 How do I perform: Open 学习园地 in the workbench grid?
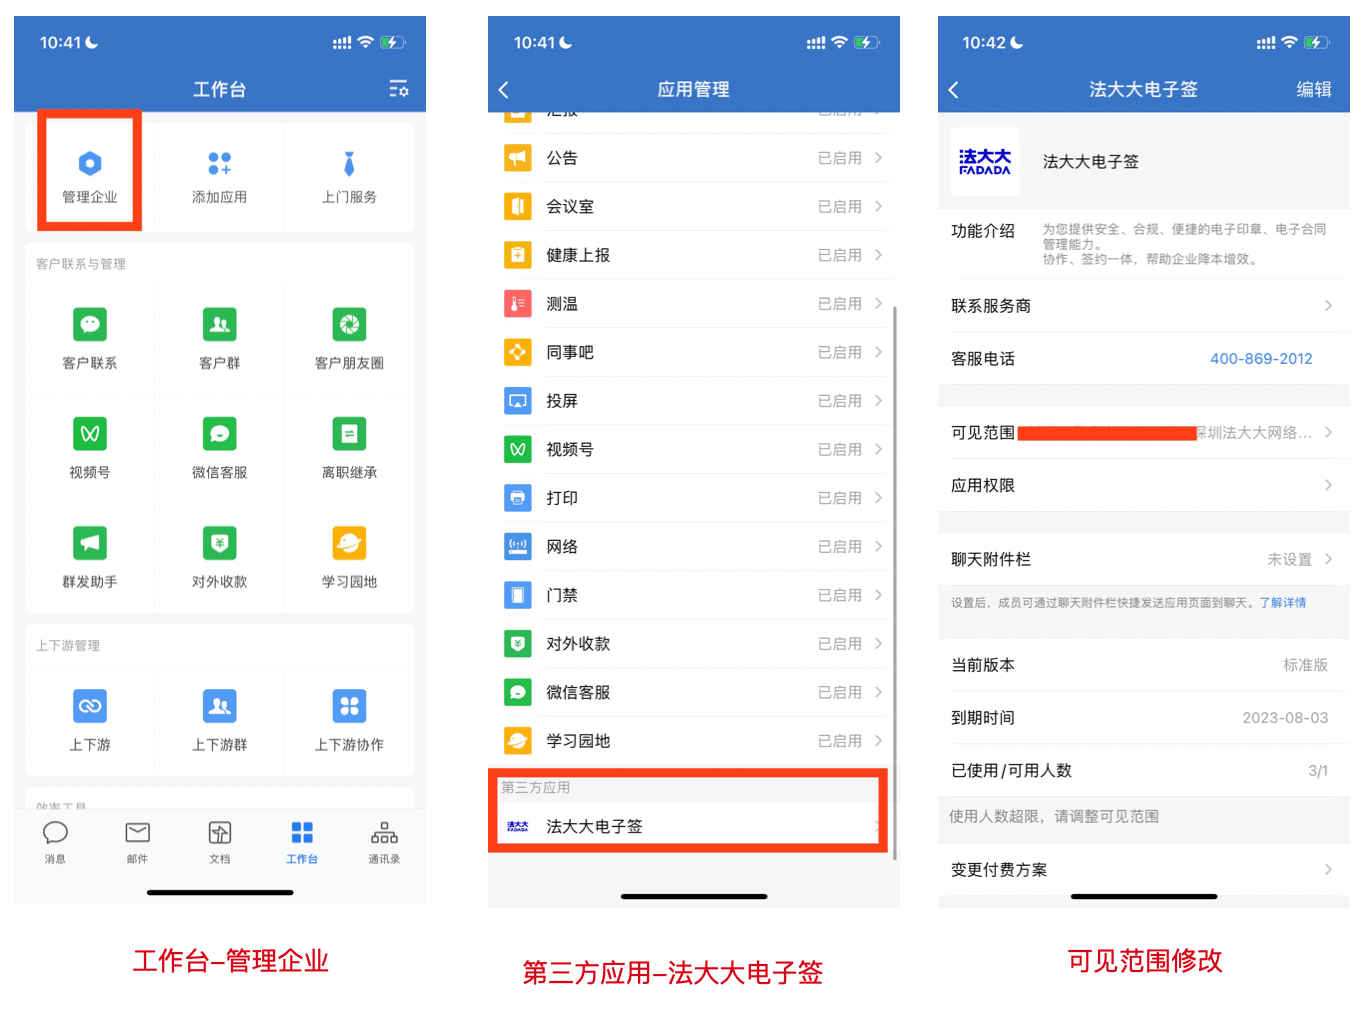[x=349, y=558]
